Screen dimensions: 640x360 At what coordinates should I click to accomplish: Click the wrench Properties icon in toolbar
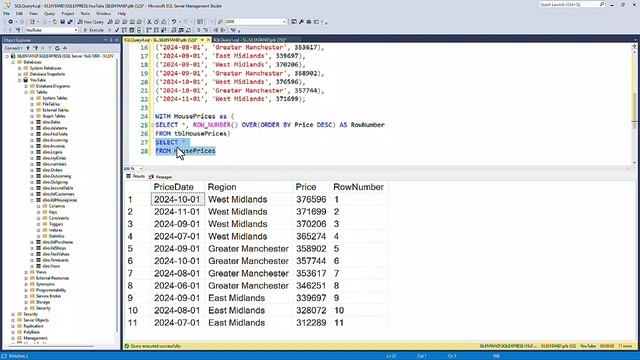[x=301, y=22]
